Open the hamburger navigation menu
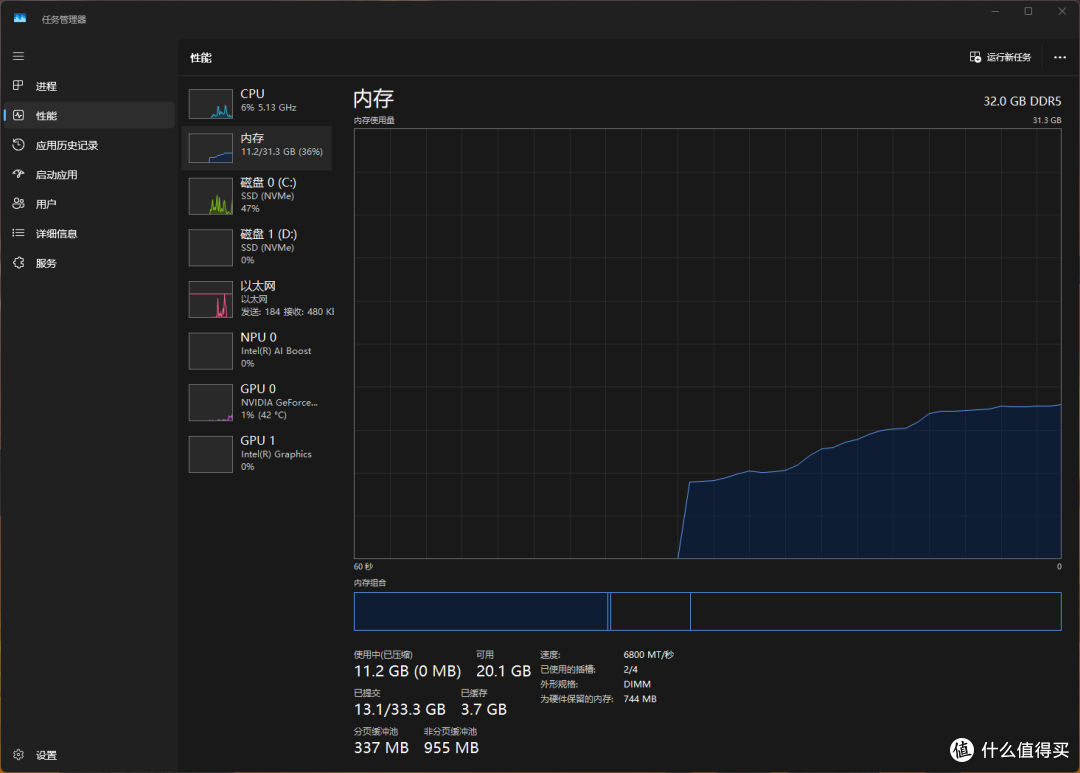This screenshot has width=1080, height=773. click(x=19, y=56)
